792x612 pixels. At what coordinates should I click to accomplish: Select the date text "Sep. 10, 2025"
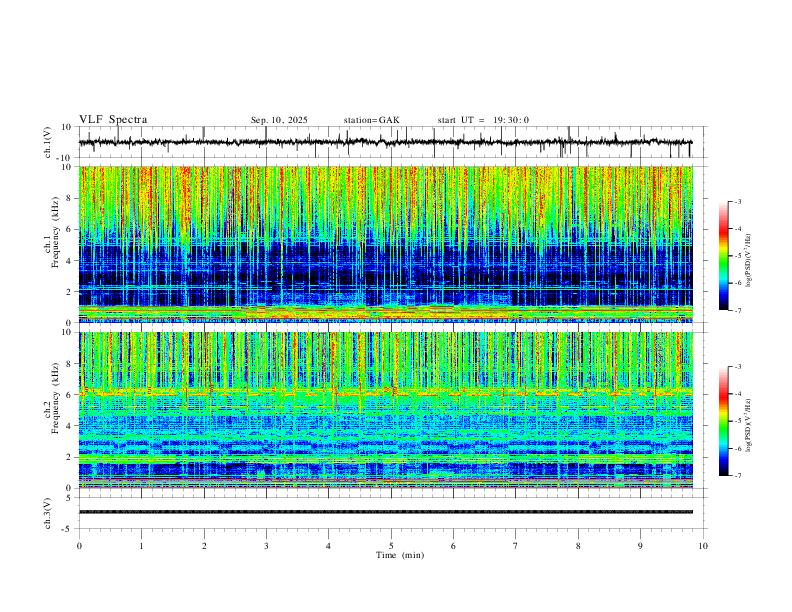coord(279,120)
